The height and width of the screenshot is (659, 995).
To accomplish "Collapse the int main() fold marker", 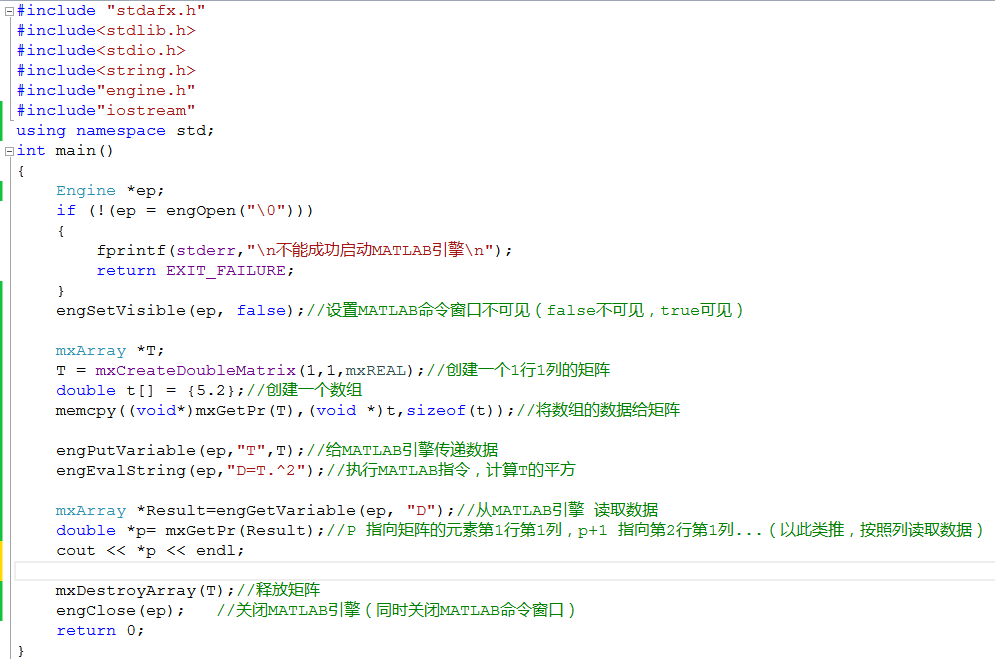I will (10, 151).
